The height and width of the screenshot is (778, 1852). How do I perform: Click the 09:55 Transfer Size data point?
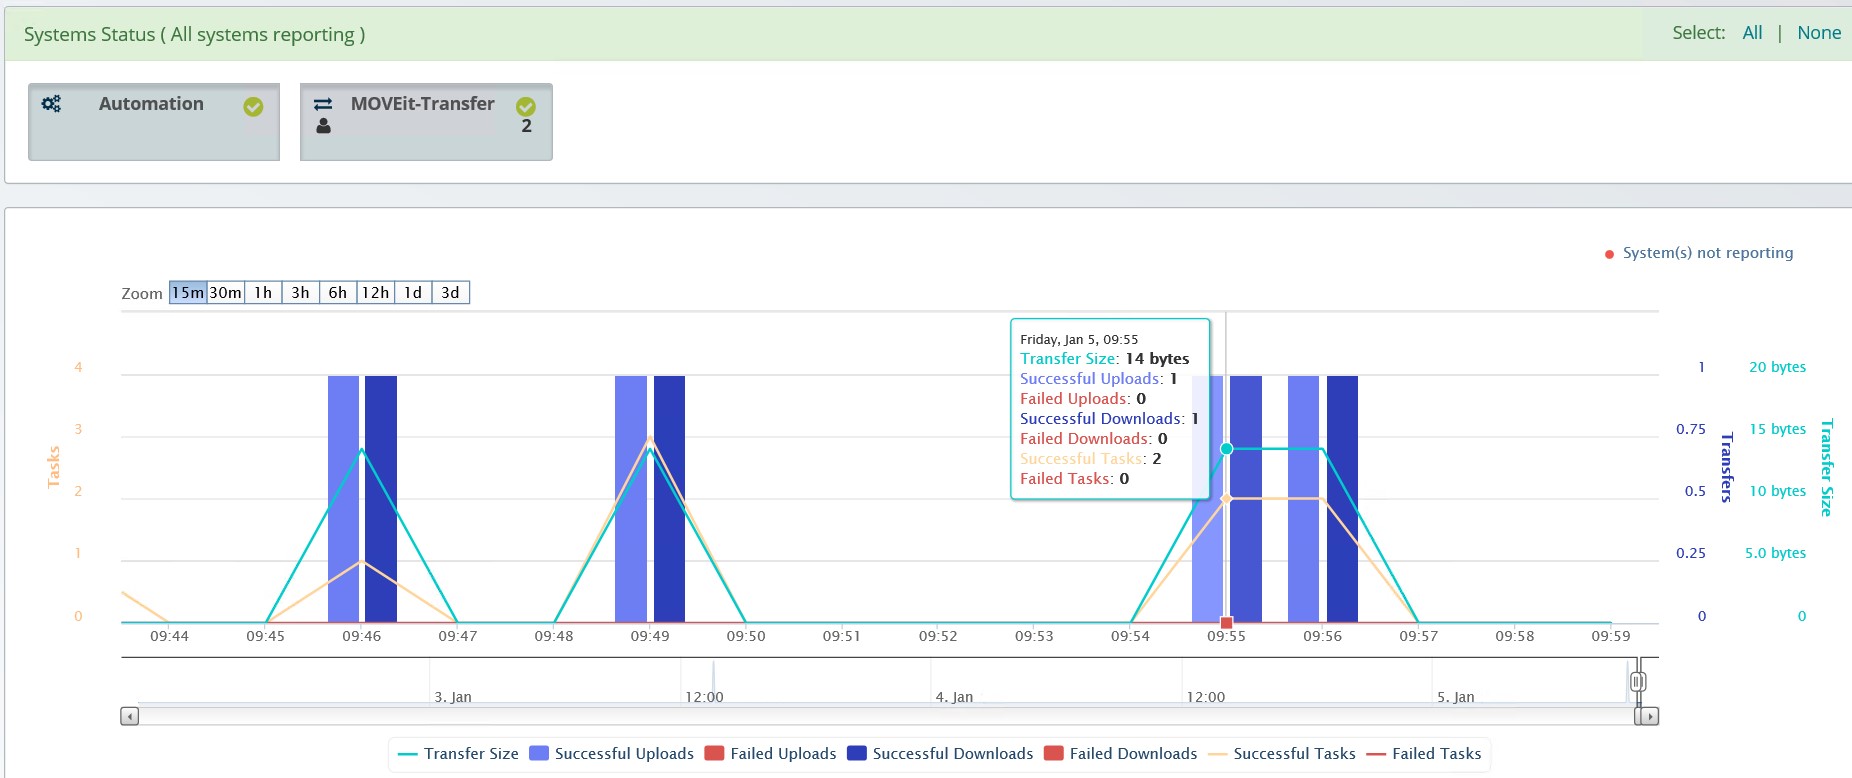tap(1227, 449)
